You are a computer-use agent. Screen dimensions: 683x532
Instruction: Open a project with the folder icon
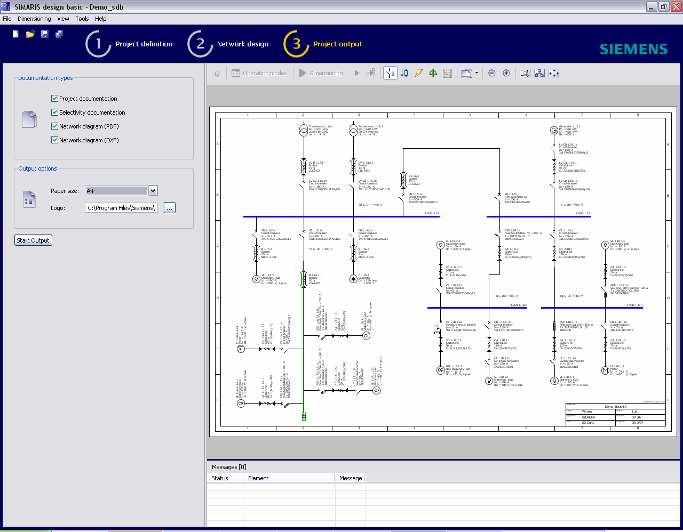pos(30,34)
